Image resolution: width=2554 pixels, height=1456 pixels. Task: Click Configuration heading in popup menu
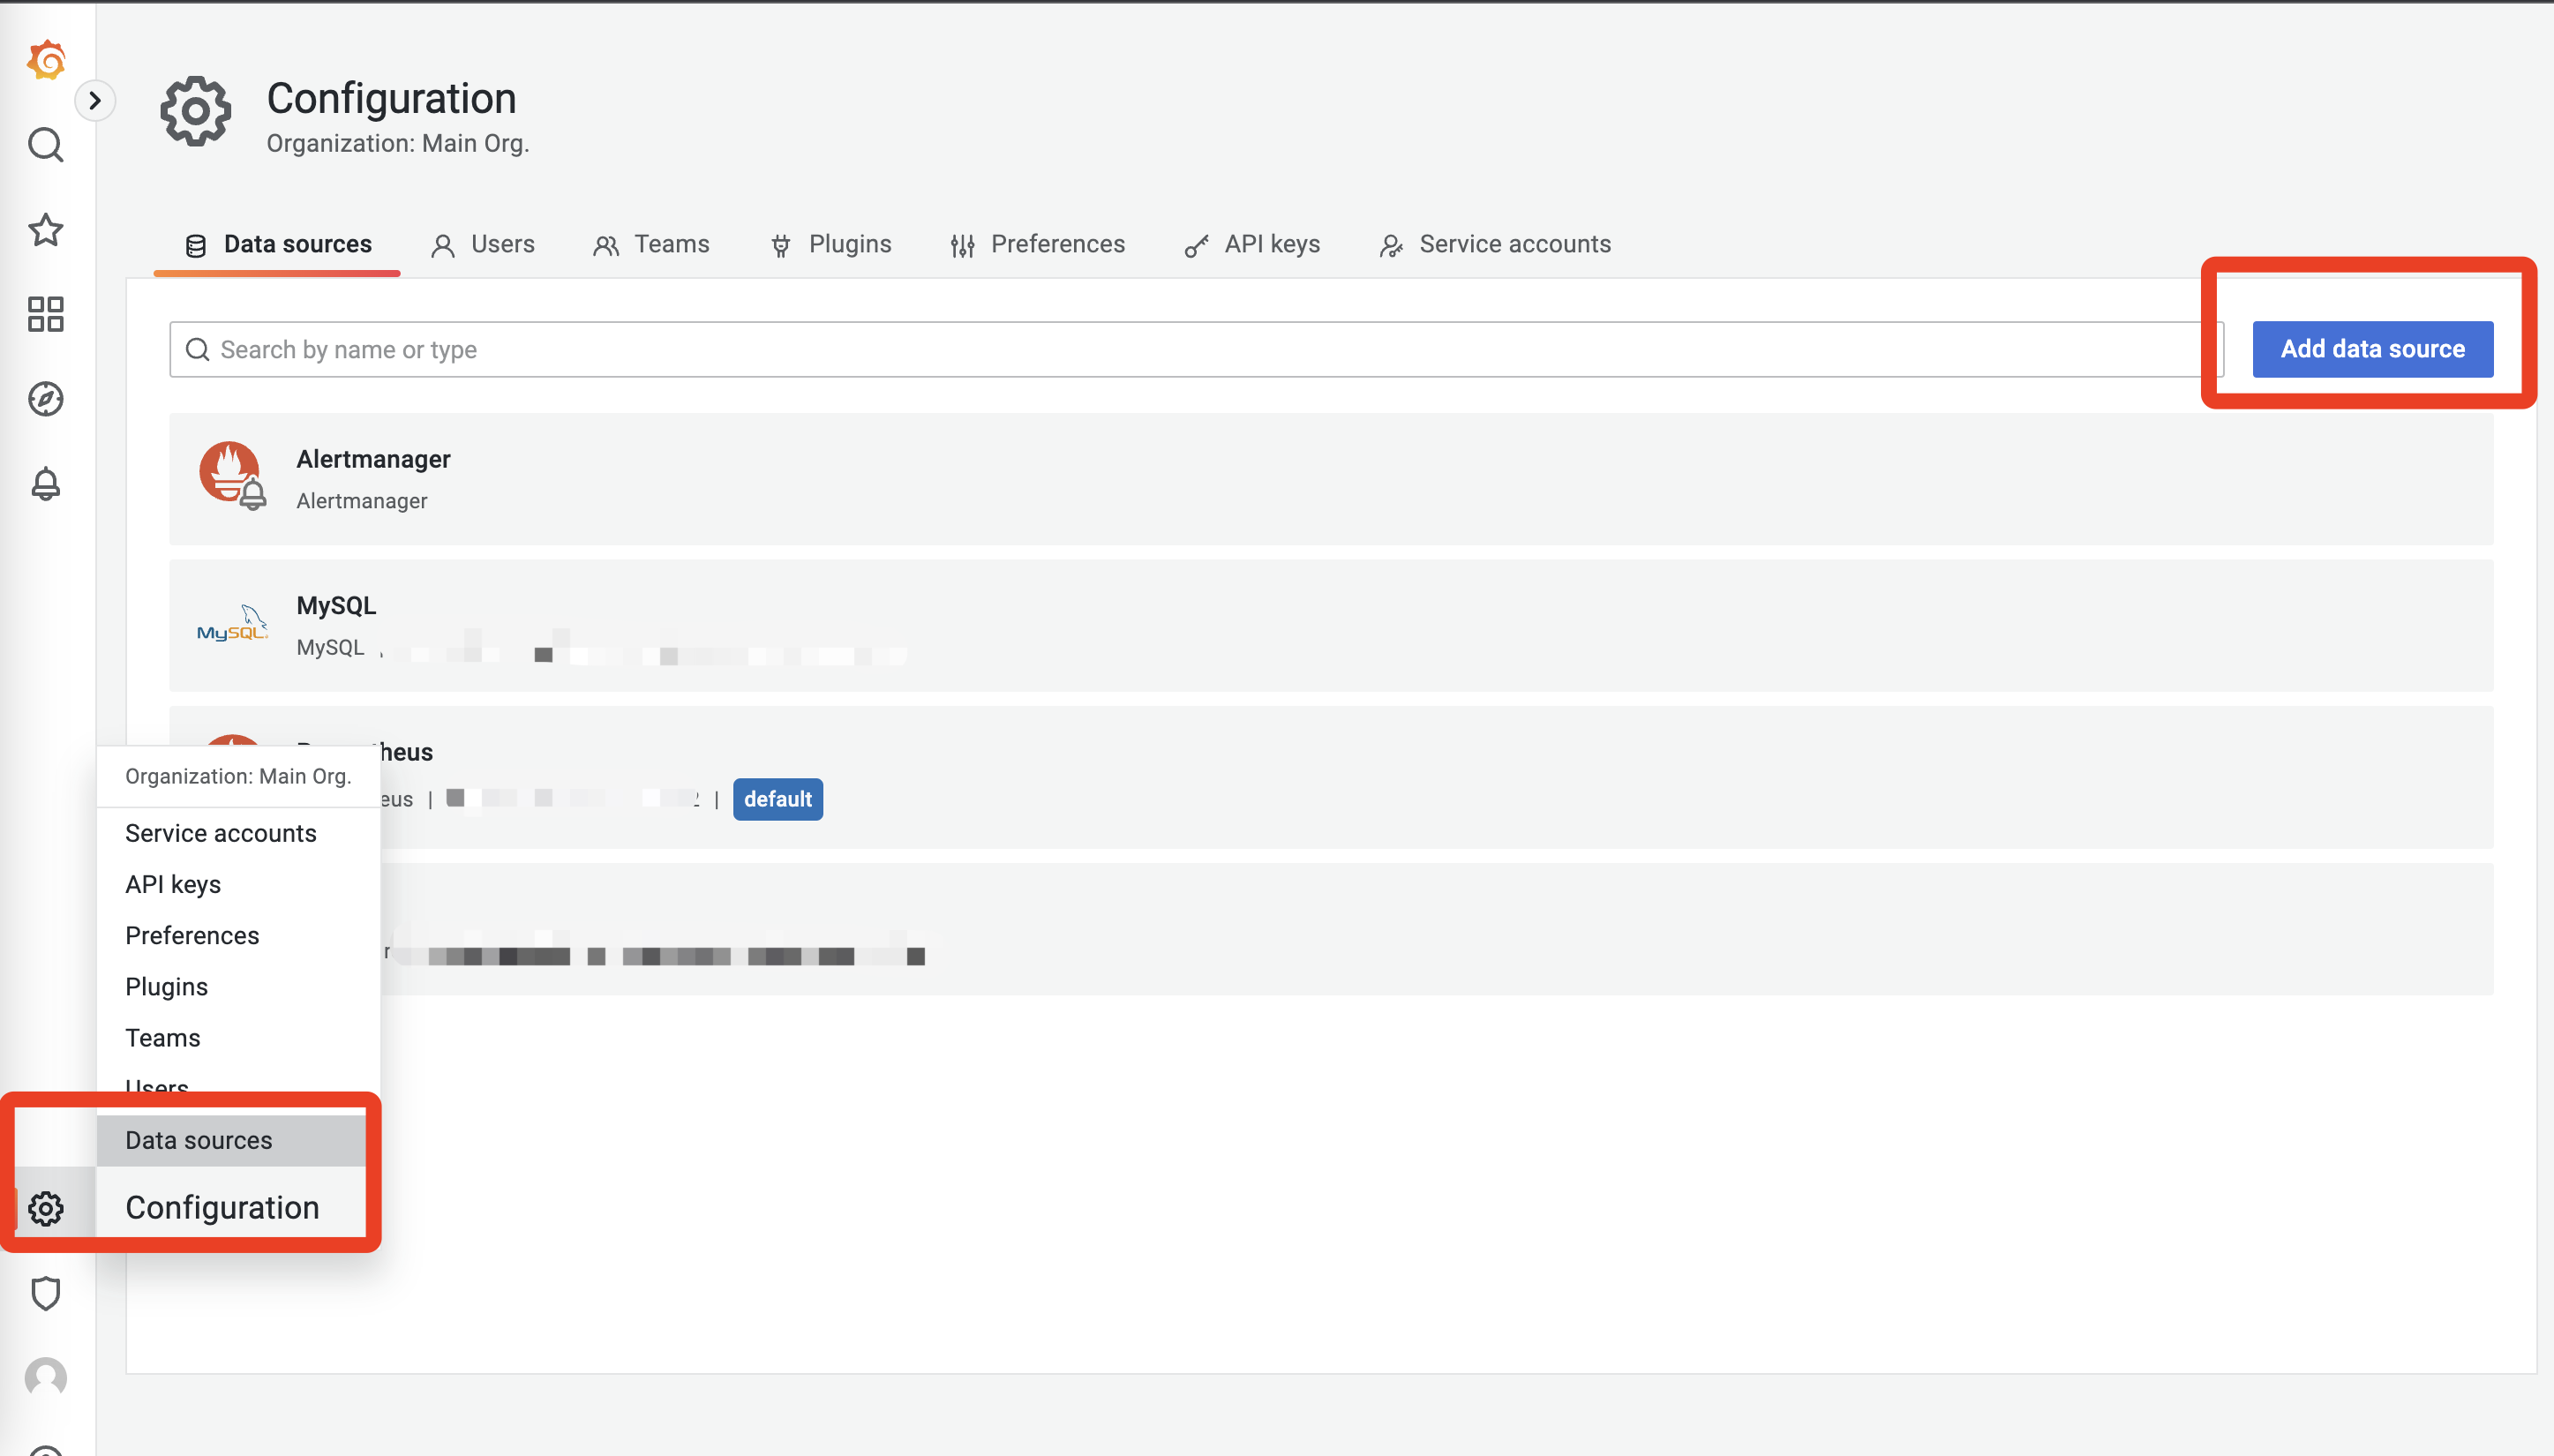click(x=222, y=1207)
